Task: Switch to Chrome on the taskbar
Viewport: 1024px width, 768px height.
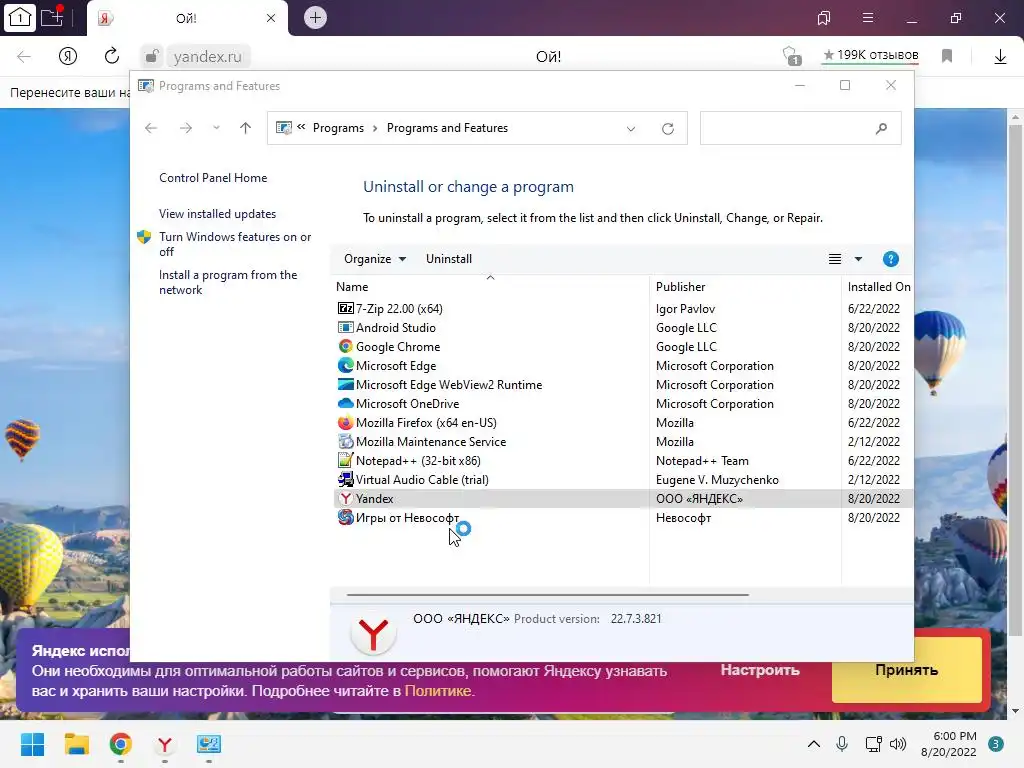Action: [121, 744]
